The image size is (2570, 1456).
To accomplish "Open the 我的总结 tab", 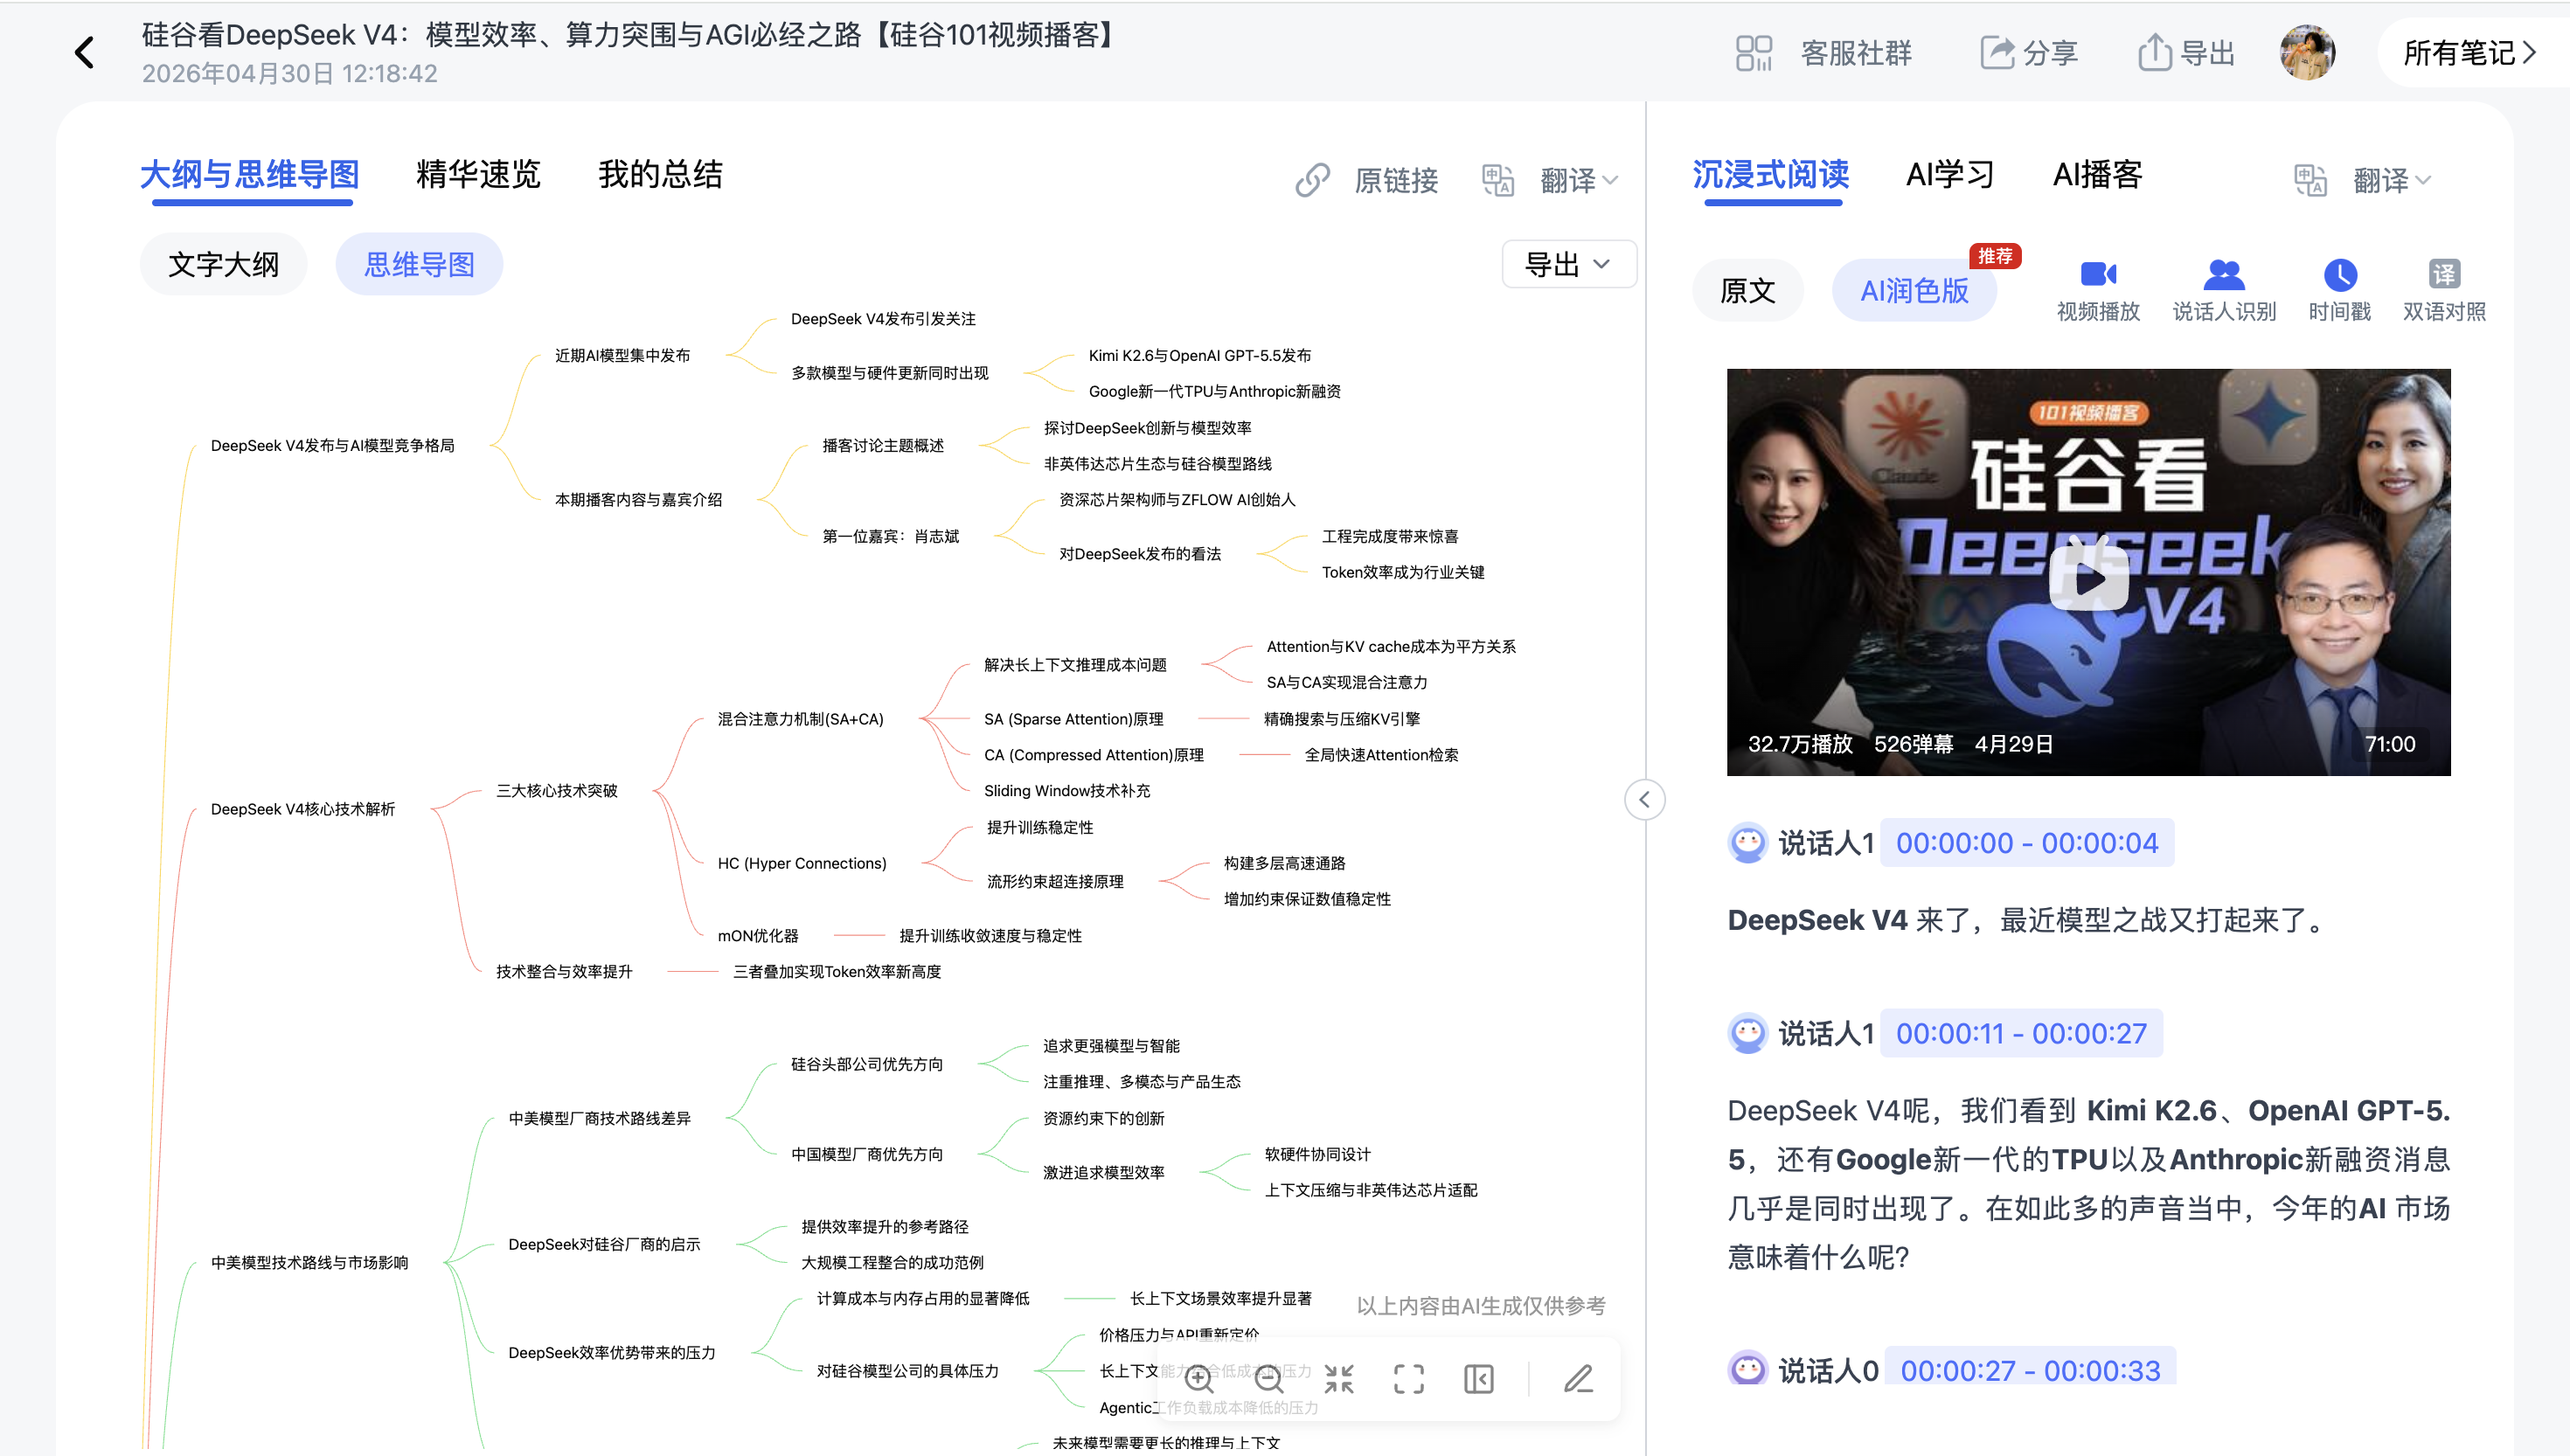I will [660, 175].
